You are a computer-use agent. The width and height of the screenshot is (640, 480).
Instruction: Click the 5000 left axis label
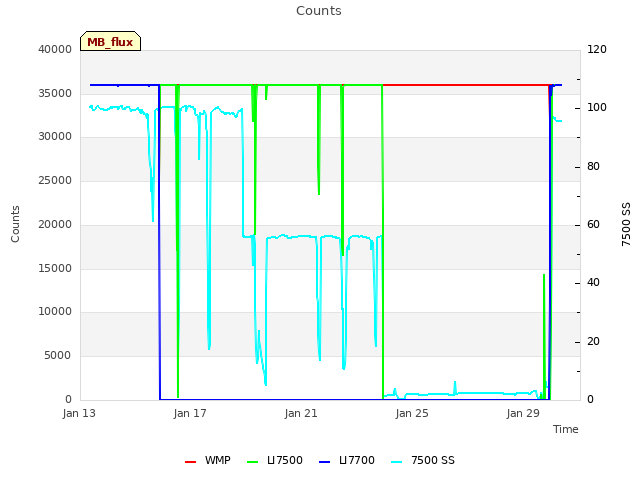pyautogui.click(x=58, y=356)
